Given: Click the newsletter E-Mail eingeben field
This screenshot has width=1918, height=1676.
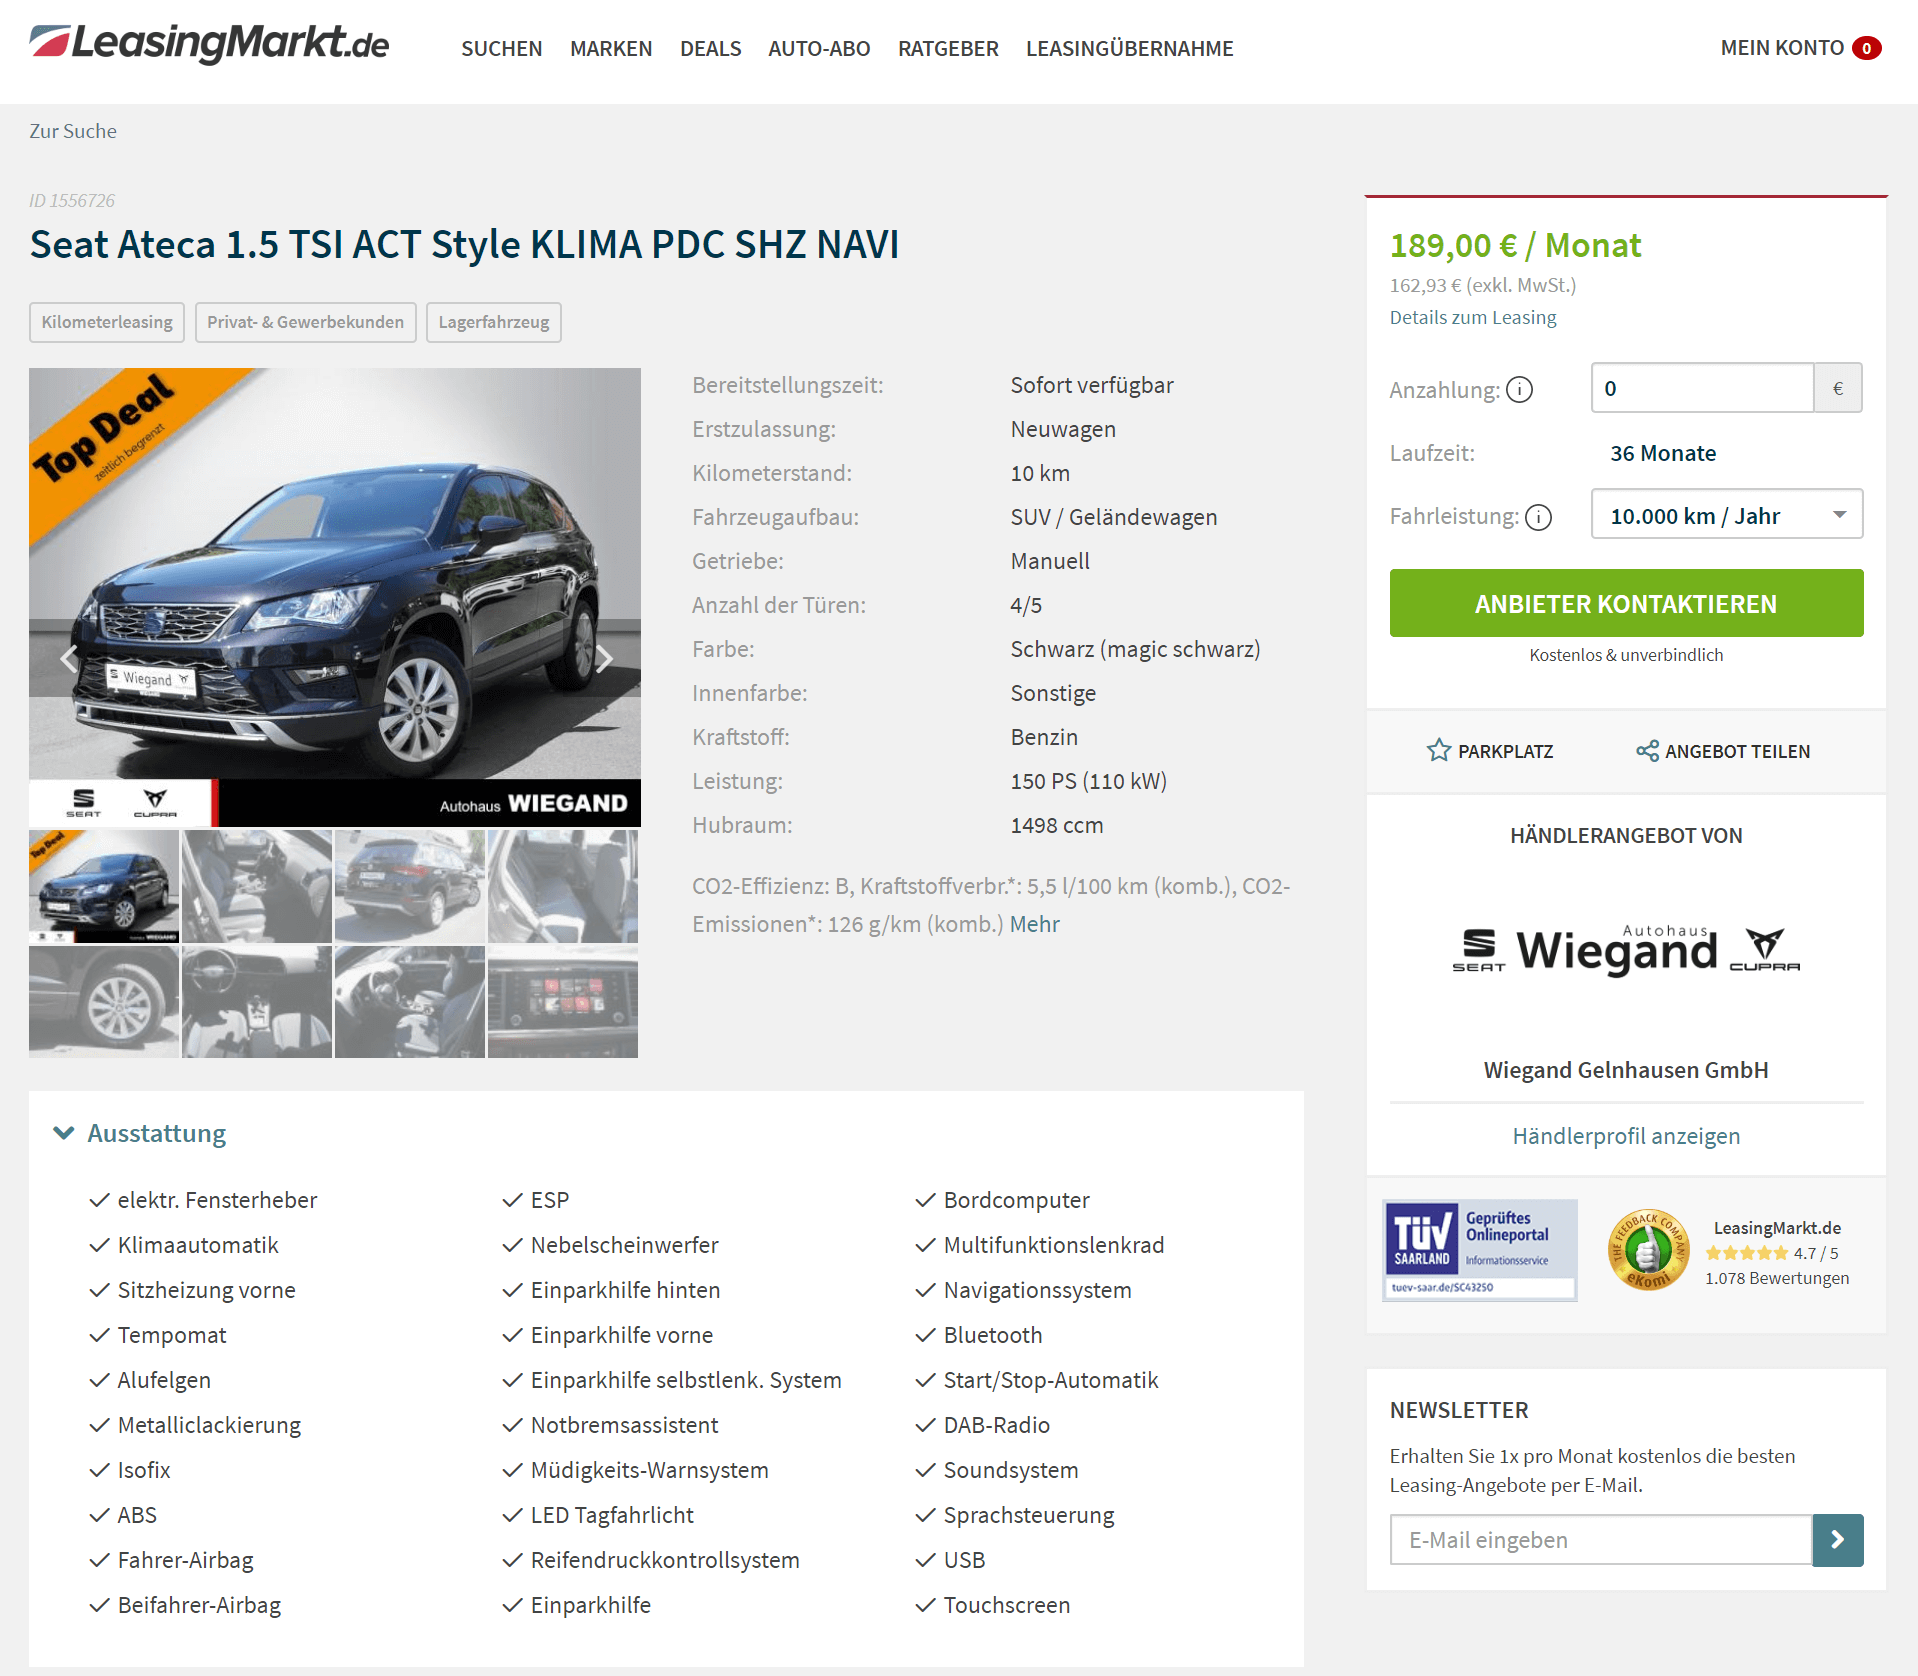Looking at the screenshot, I should pyautogui.click(x=1601, y=1540).
